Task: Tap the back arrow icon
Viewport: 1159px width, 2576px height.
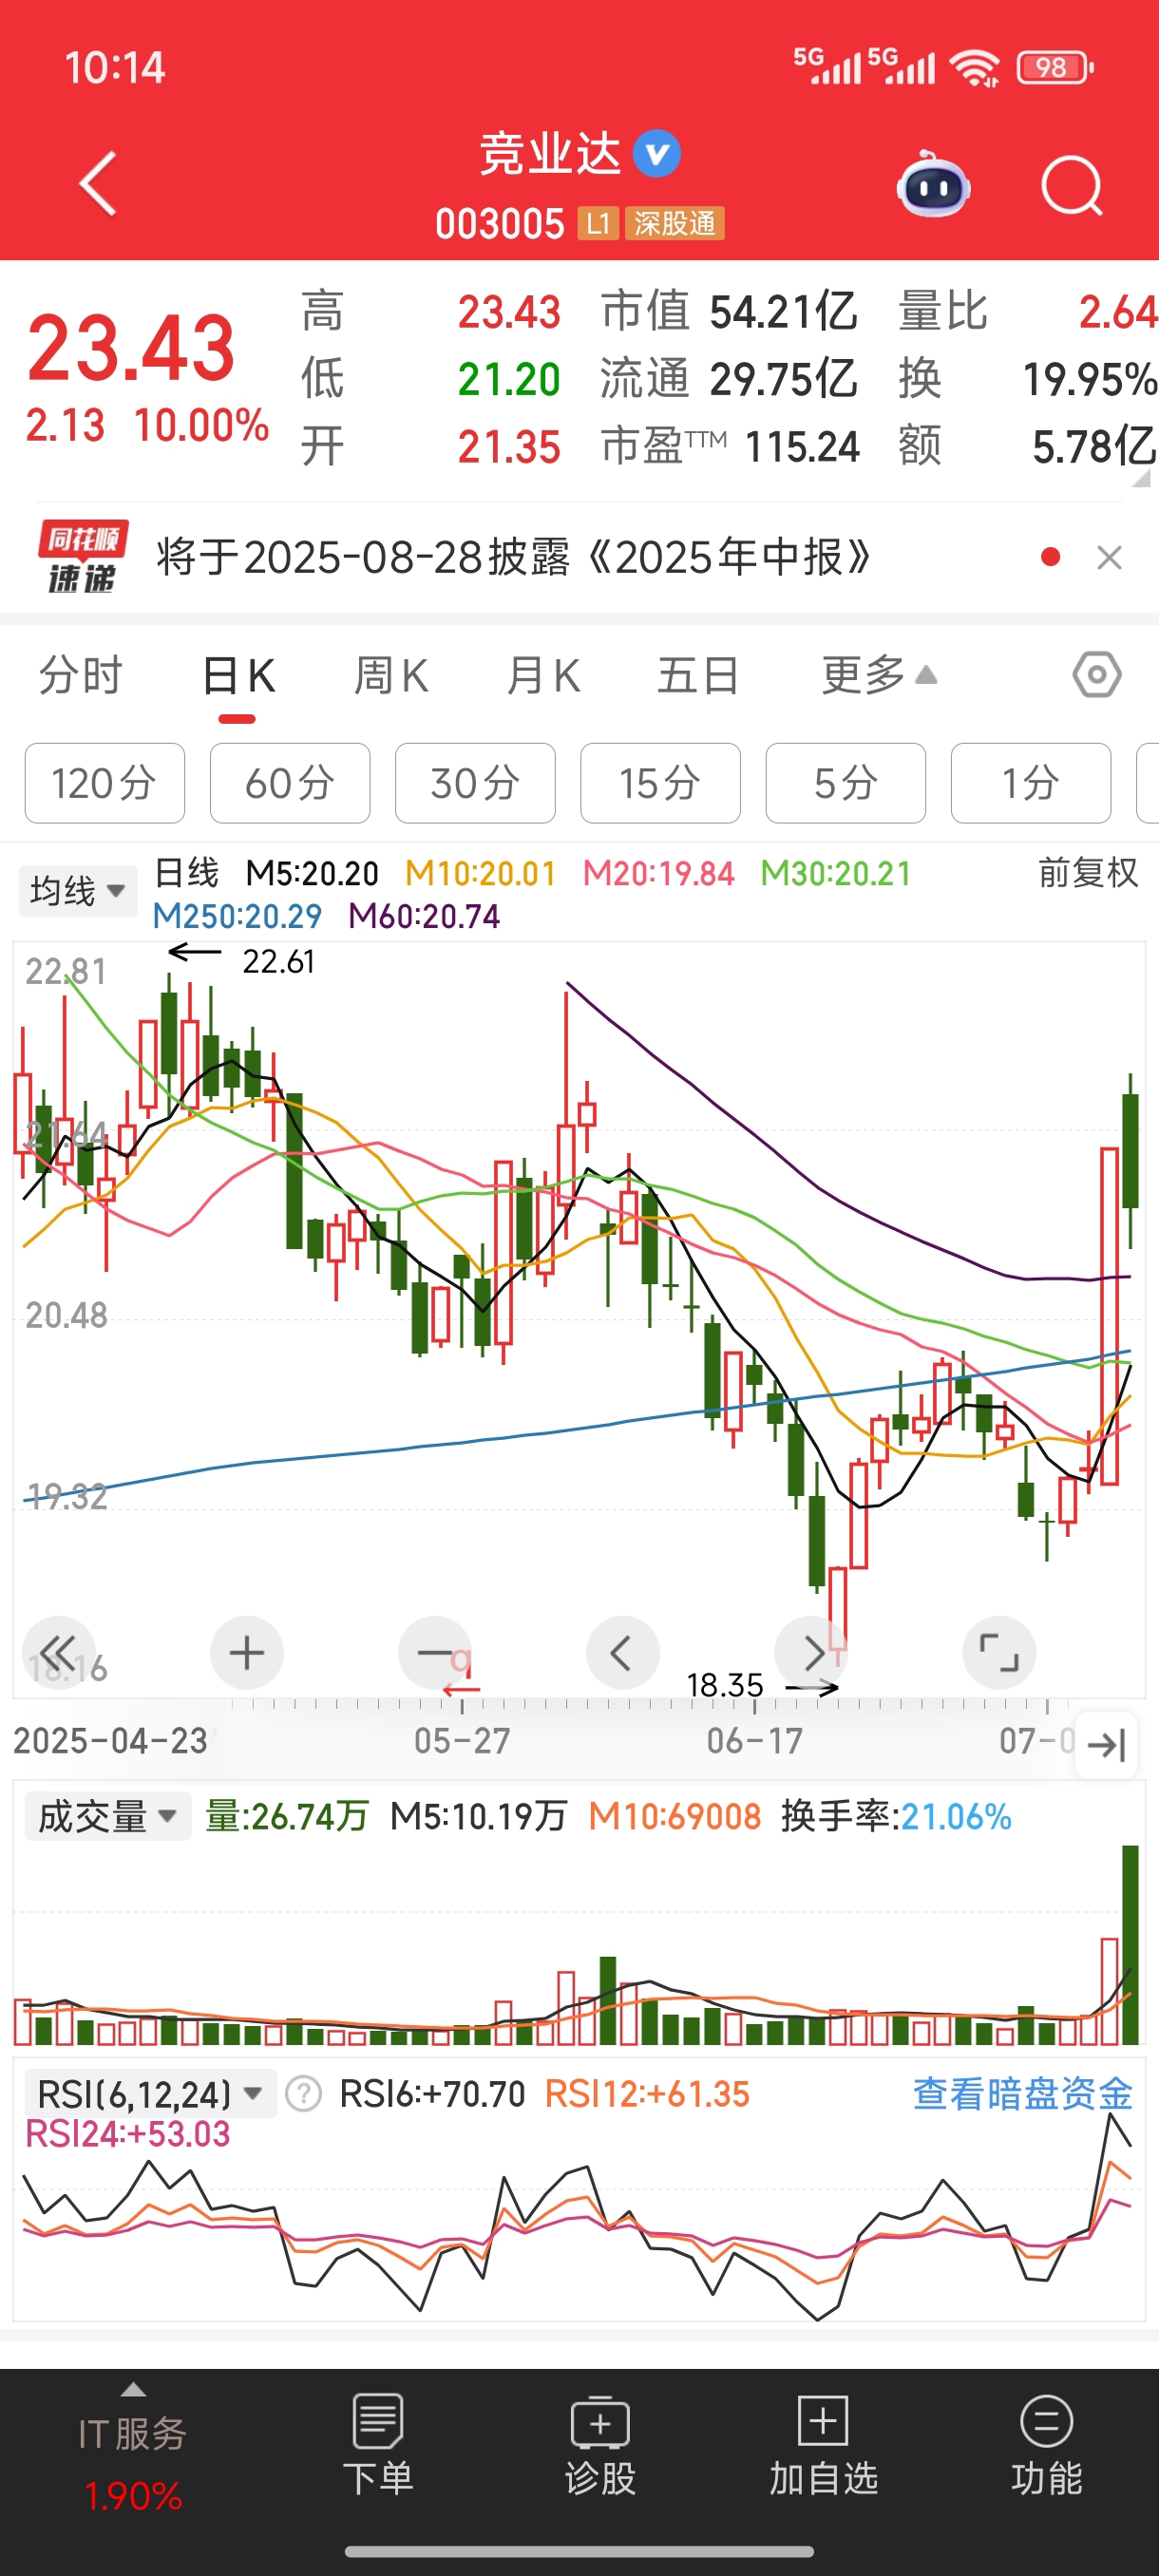Action: tap(98, 184)
